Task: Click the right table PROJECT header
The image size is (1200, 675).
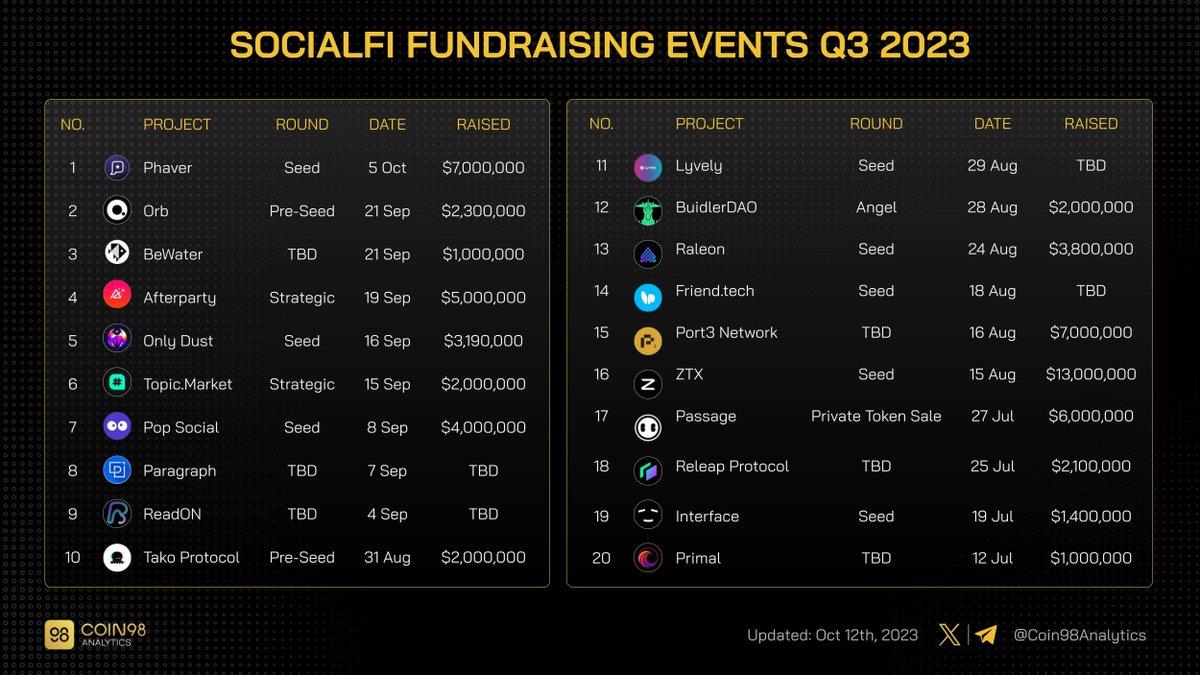Action: [709, 124]
